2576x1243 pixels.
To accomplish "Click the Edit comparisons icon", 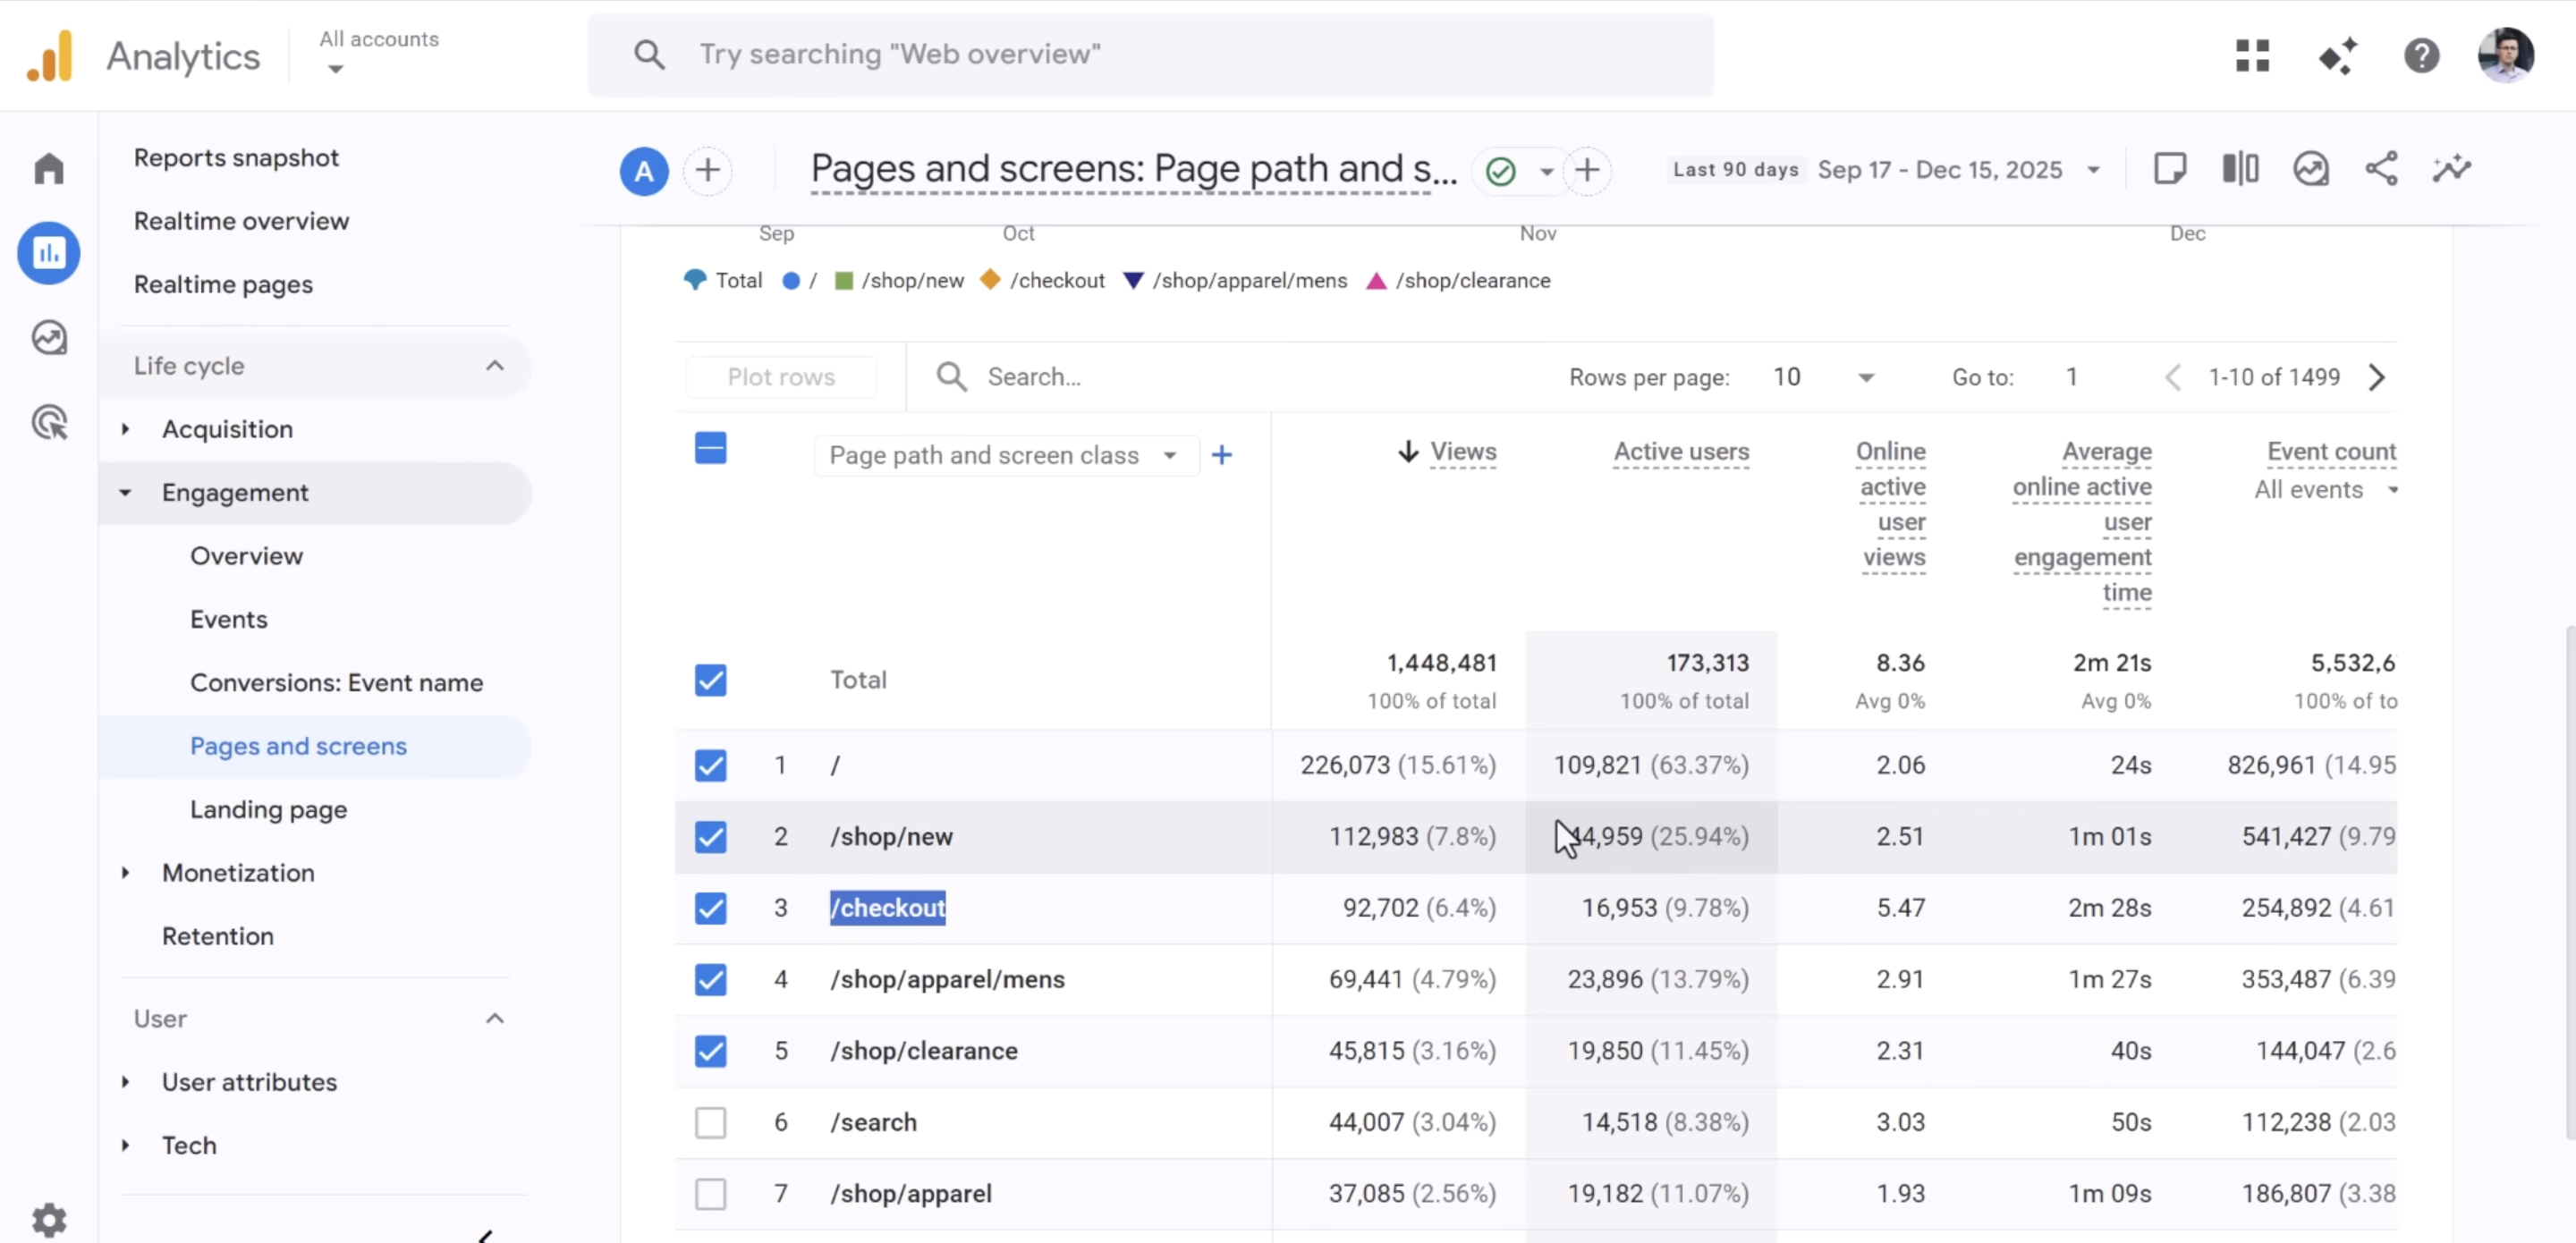I will [x=2240, y=169].
